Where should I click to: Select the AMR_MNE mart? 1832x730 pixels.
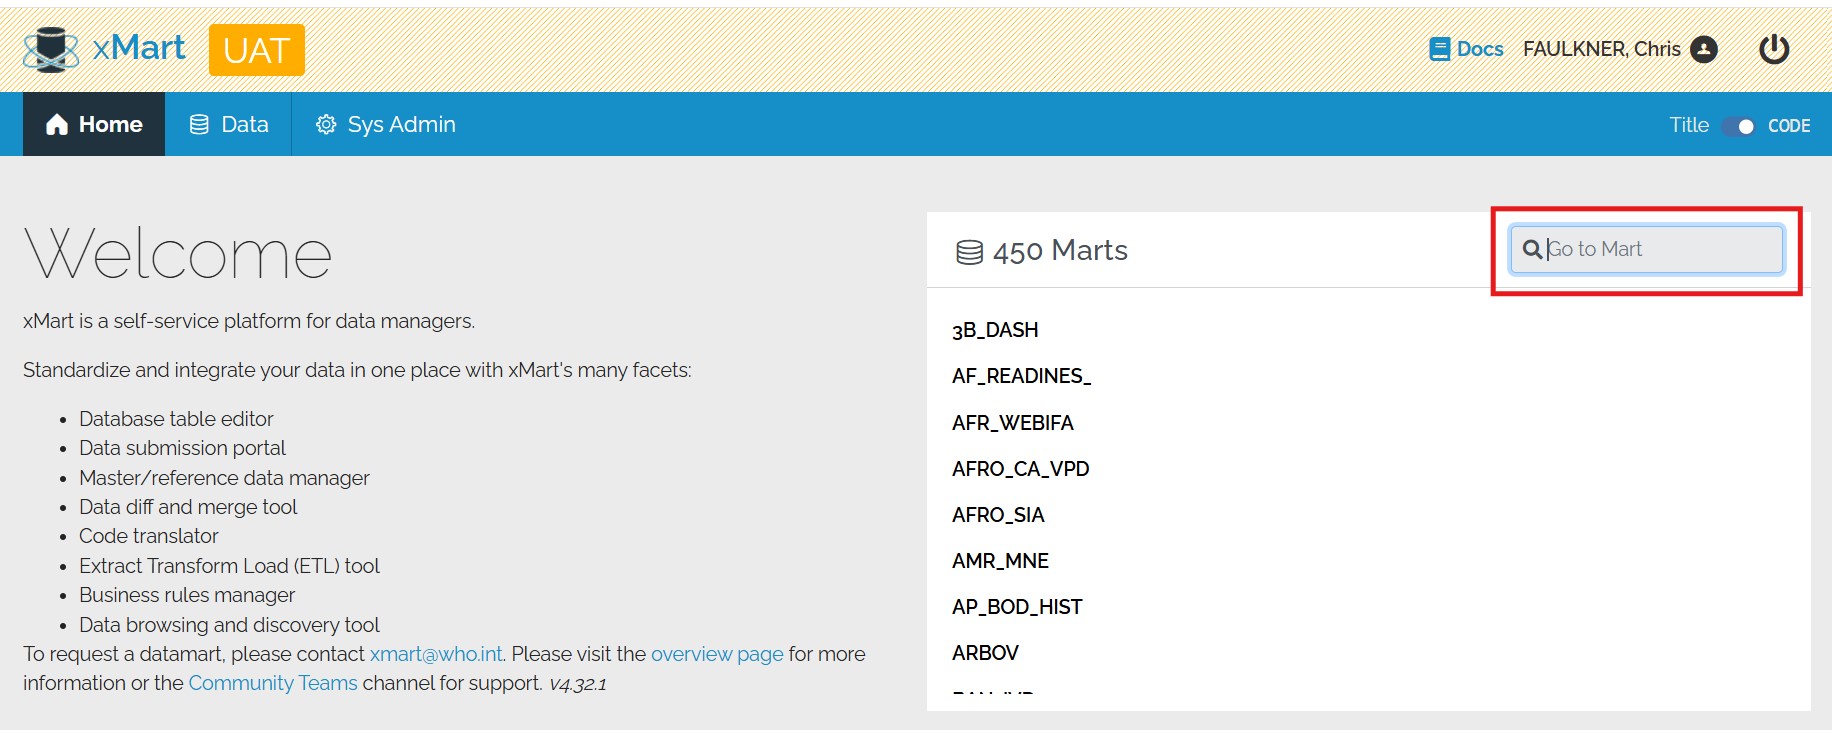coord(1000,561)
